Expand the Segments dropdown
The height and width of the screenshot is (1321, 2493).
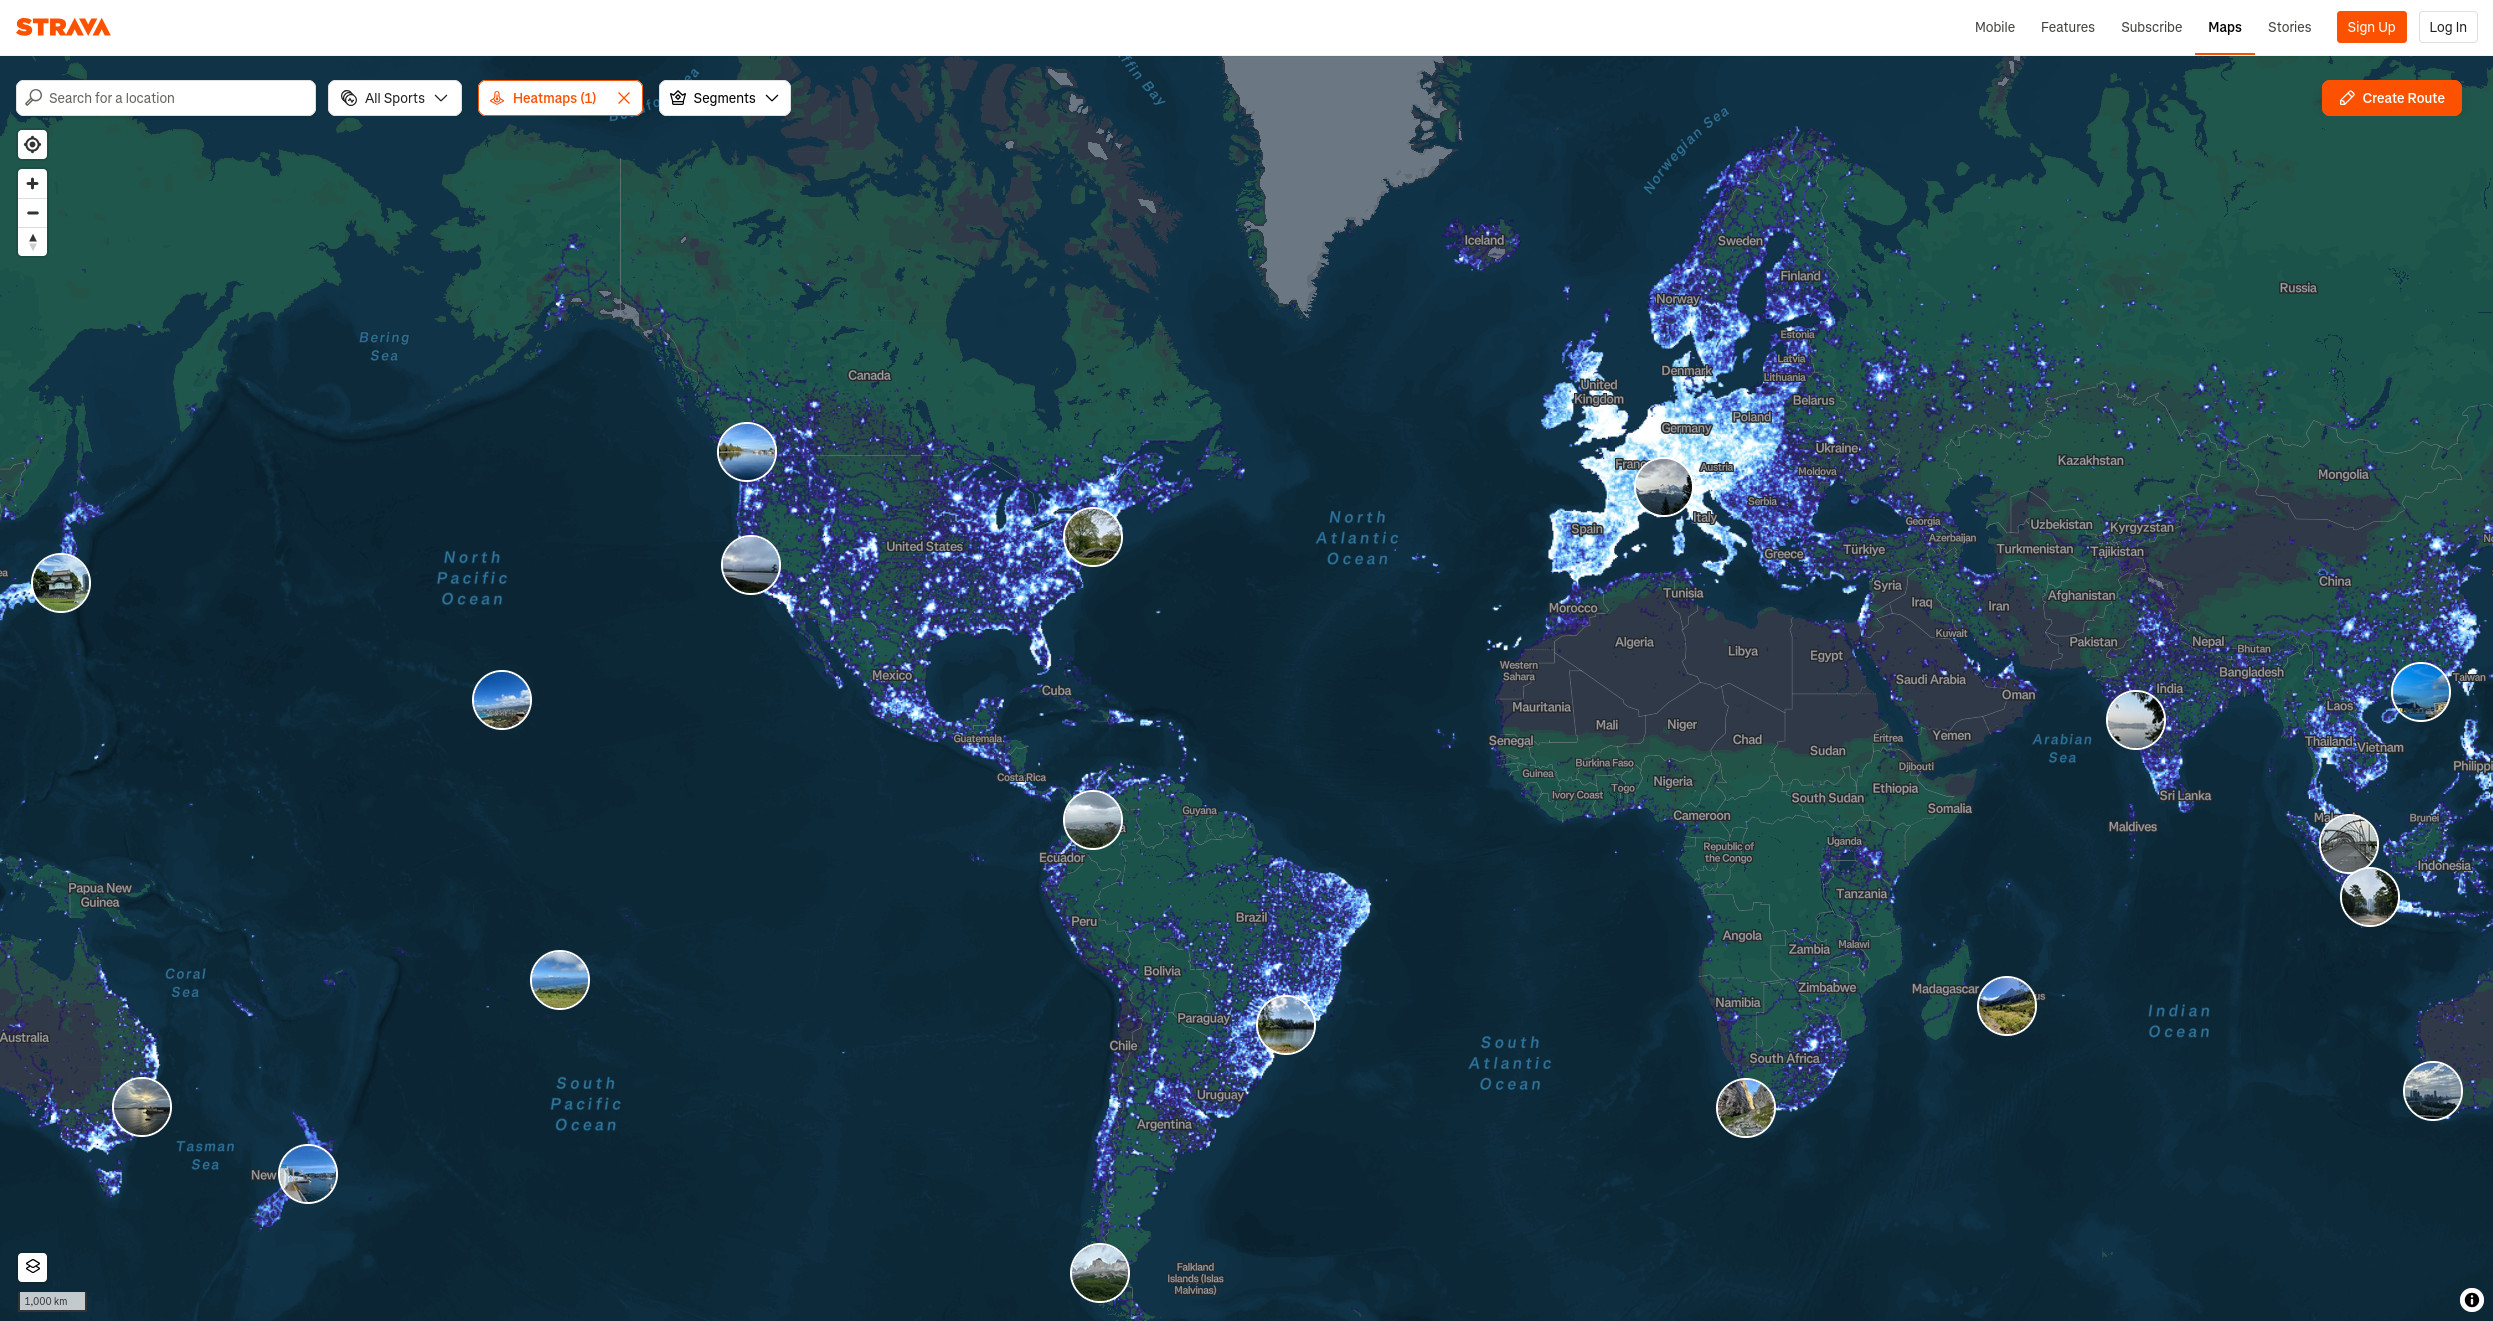pyautogui.click(x=725, y=98)
